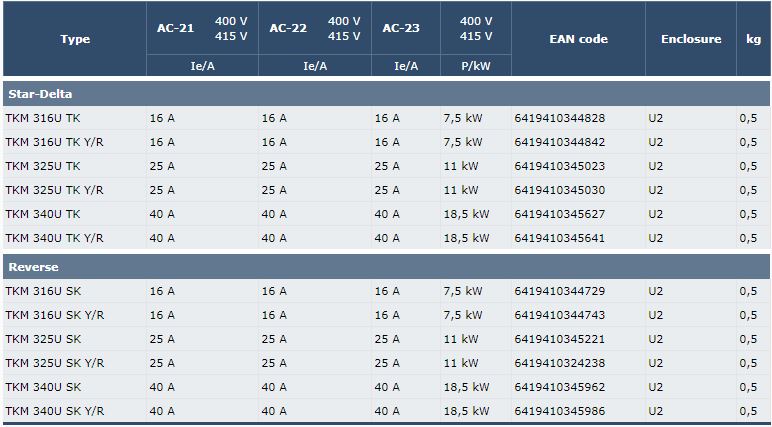Click EAN code 6419410344842
Viewport: 772px width, 427px height.
pyautogui.click(x=559, y=142)
